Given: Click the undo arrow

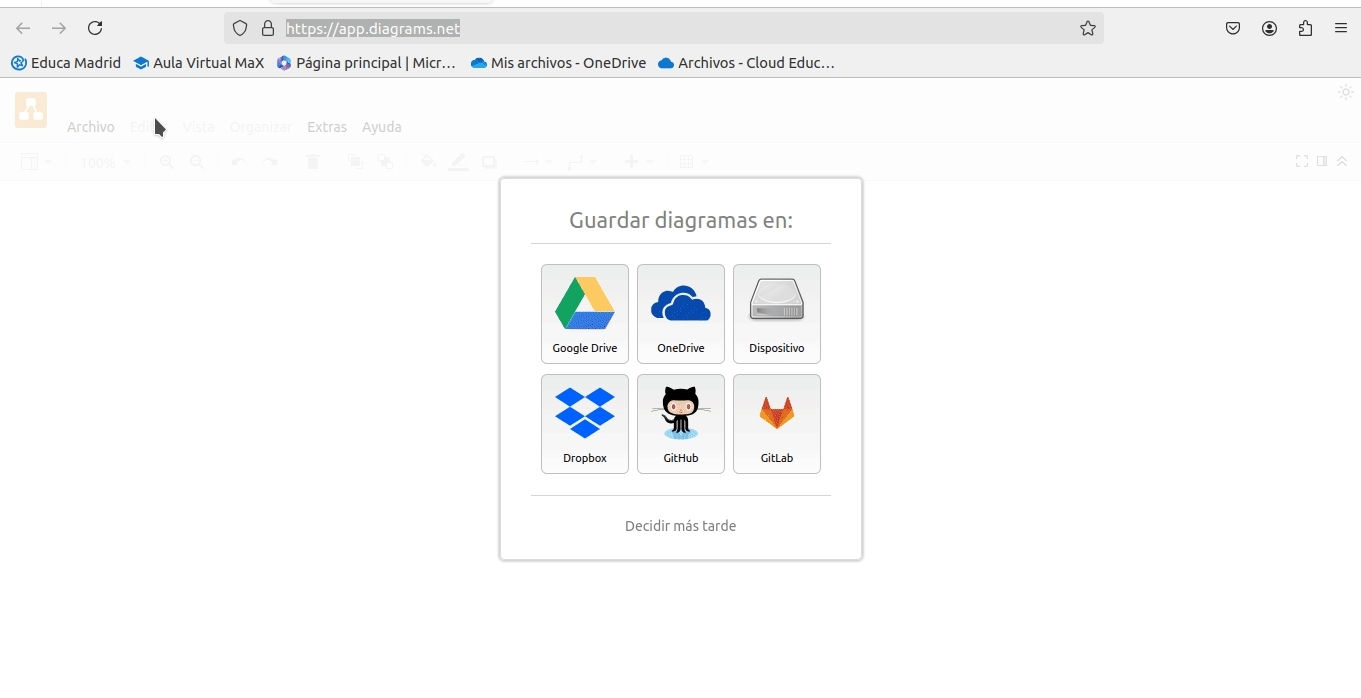Looking at the screenshot, I should (238, 162).
